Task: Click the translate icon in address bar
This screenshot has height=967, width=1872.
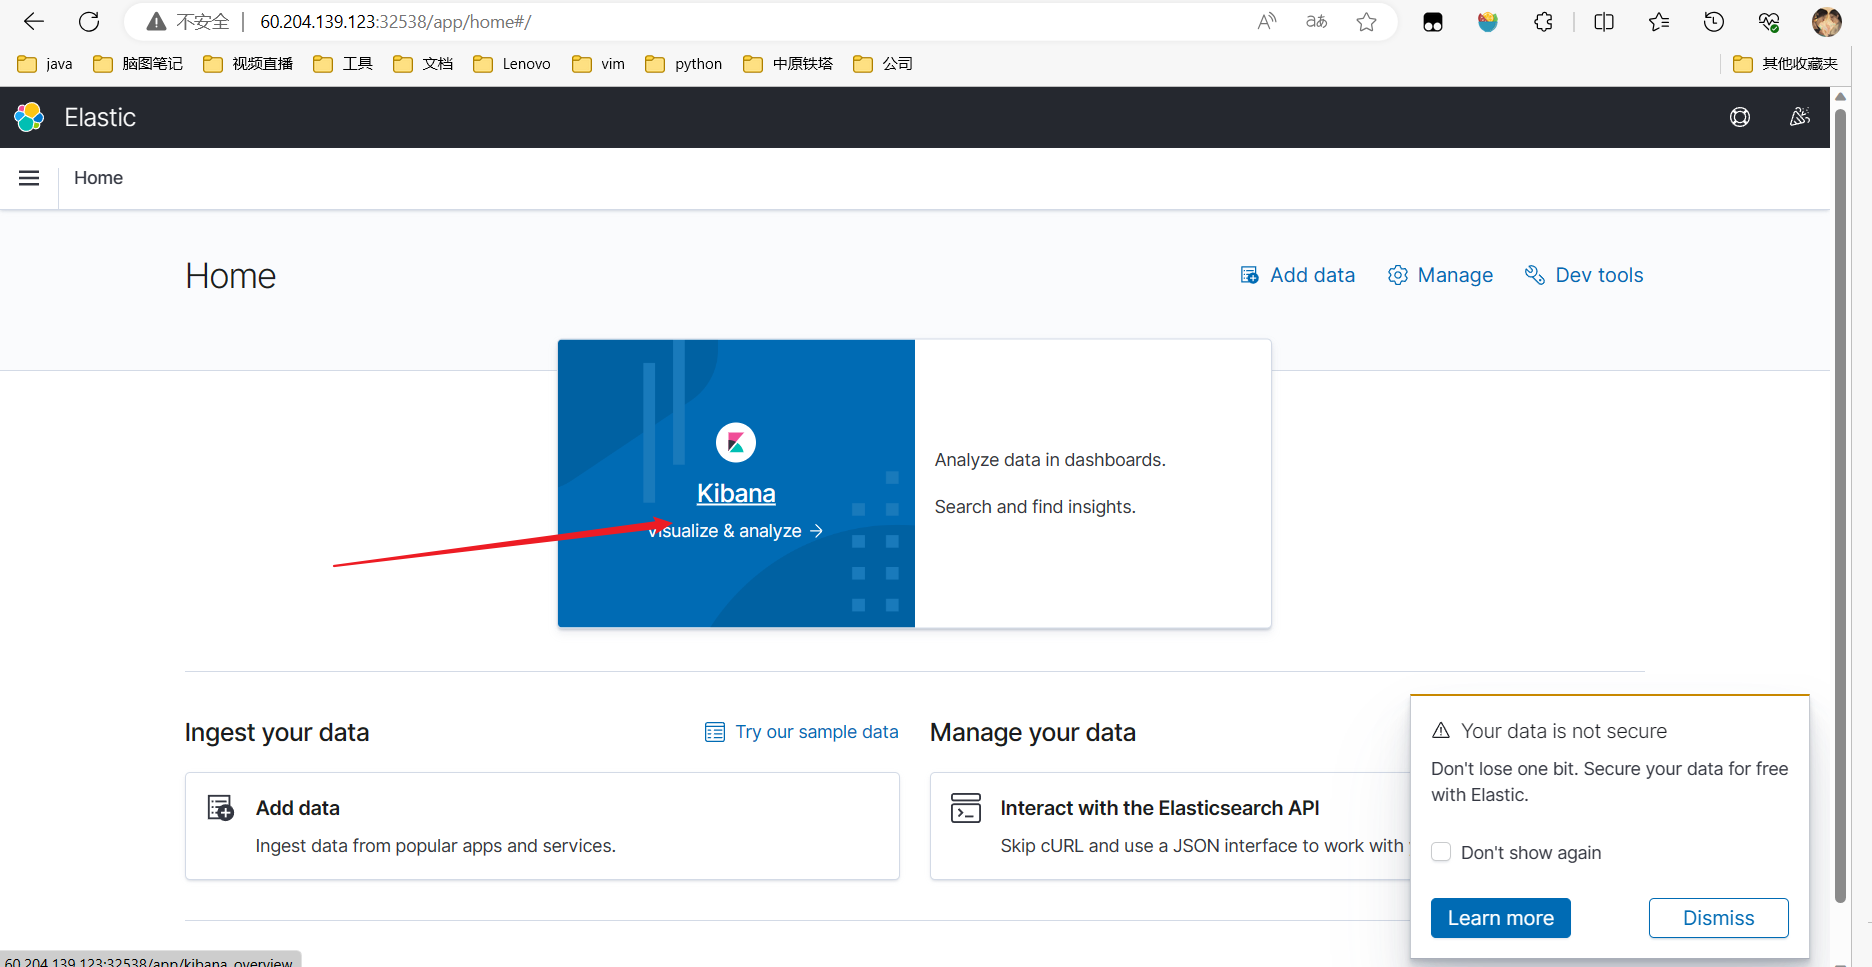Action: tap(1317, 21)
